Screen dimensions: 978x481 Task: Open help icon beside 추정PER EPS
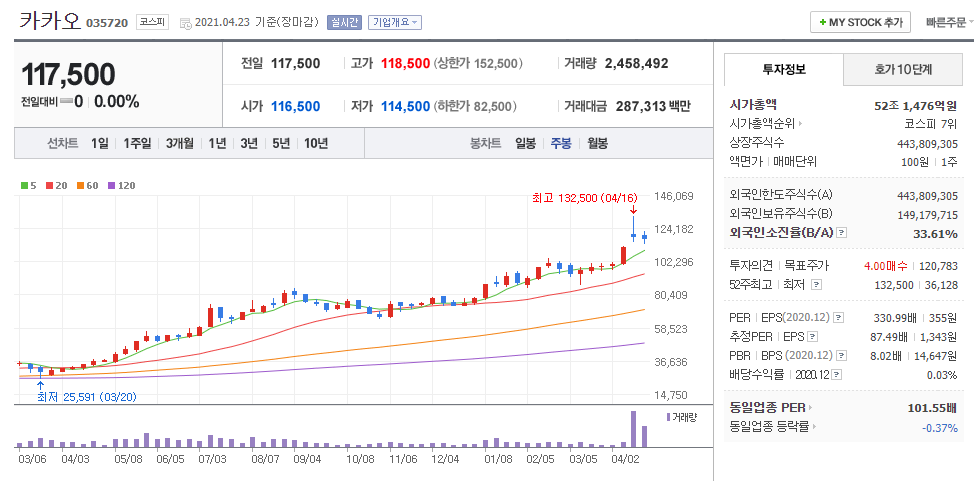pyautogui.click(x=812, y=337)
